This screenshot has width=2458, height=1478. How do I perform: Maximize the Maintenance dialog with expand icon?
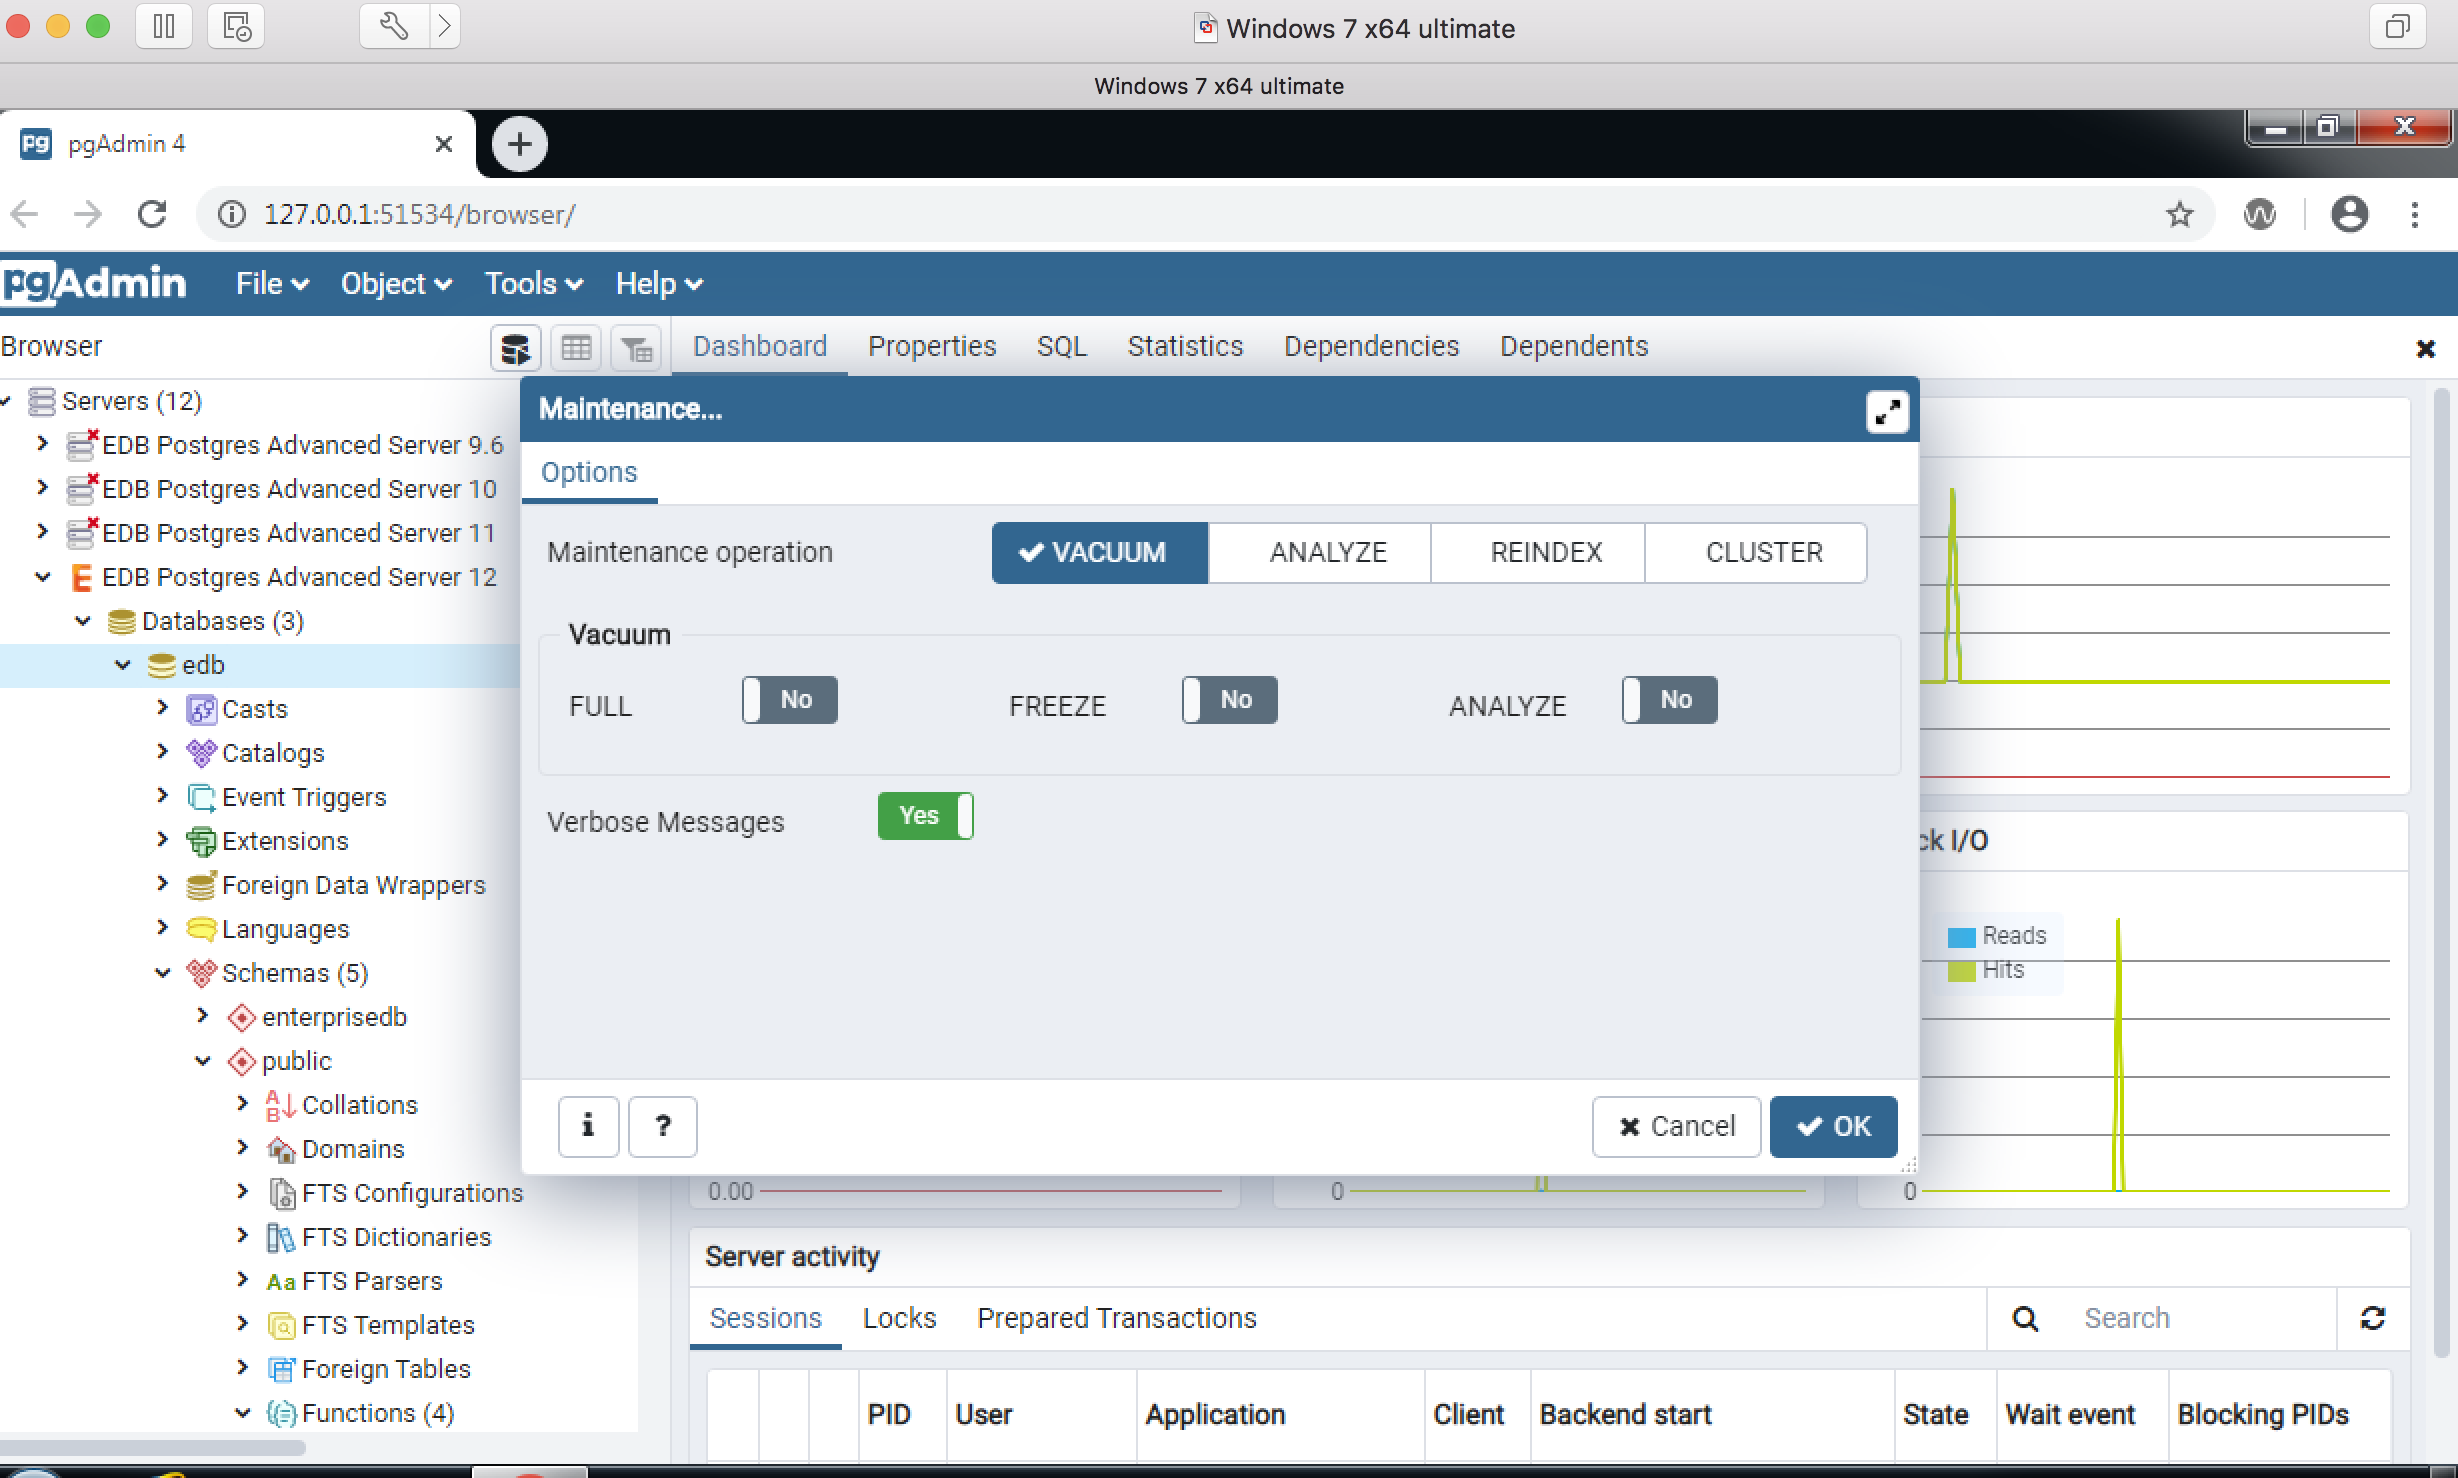pyautogui.click(x=1887, y=412)
